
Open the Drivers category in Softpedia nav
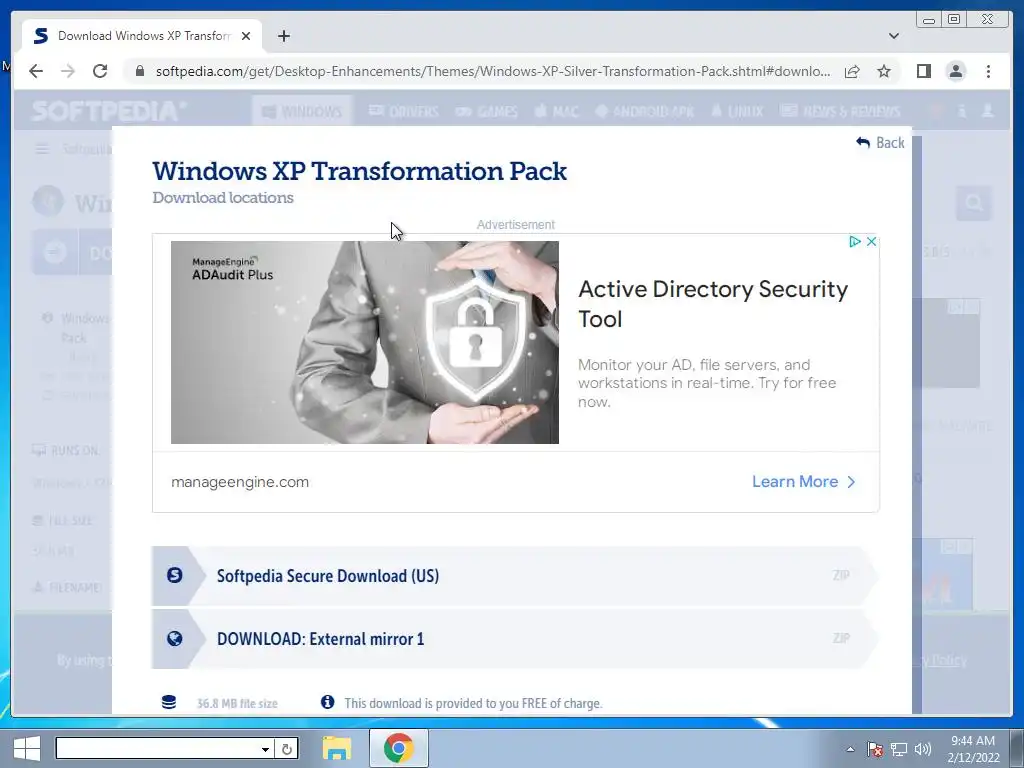point(404,111)
